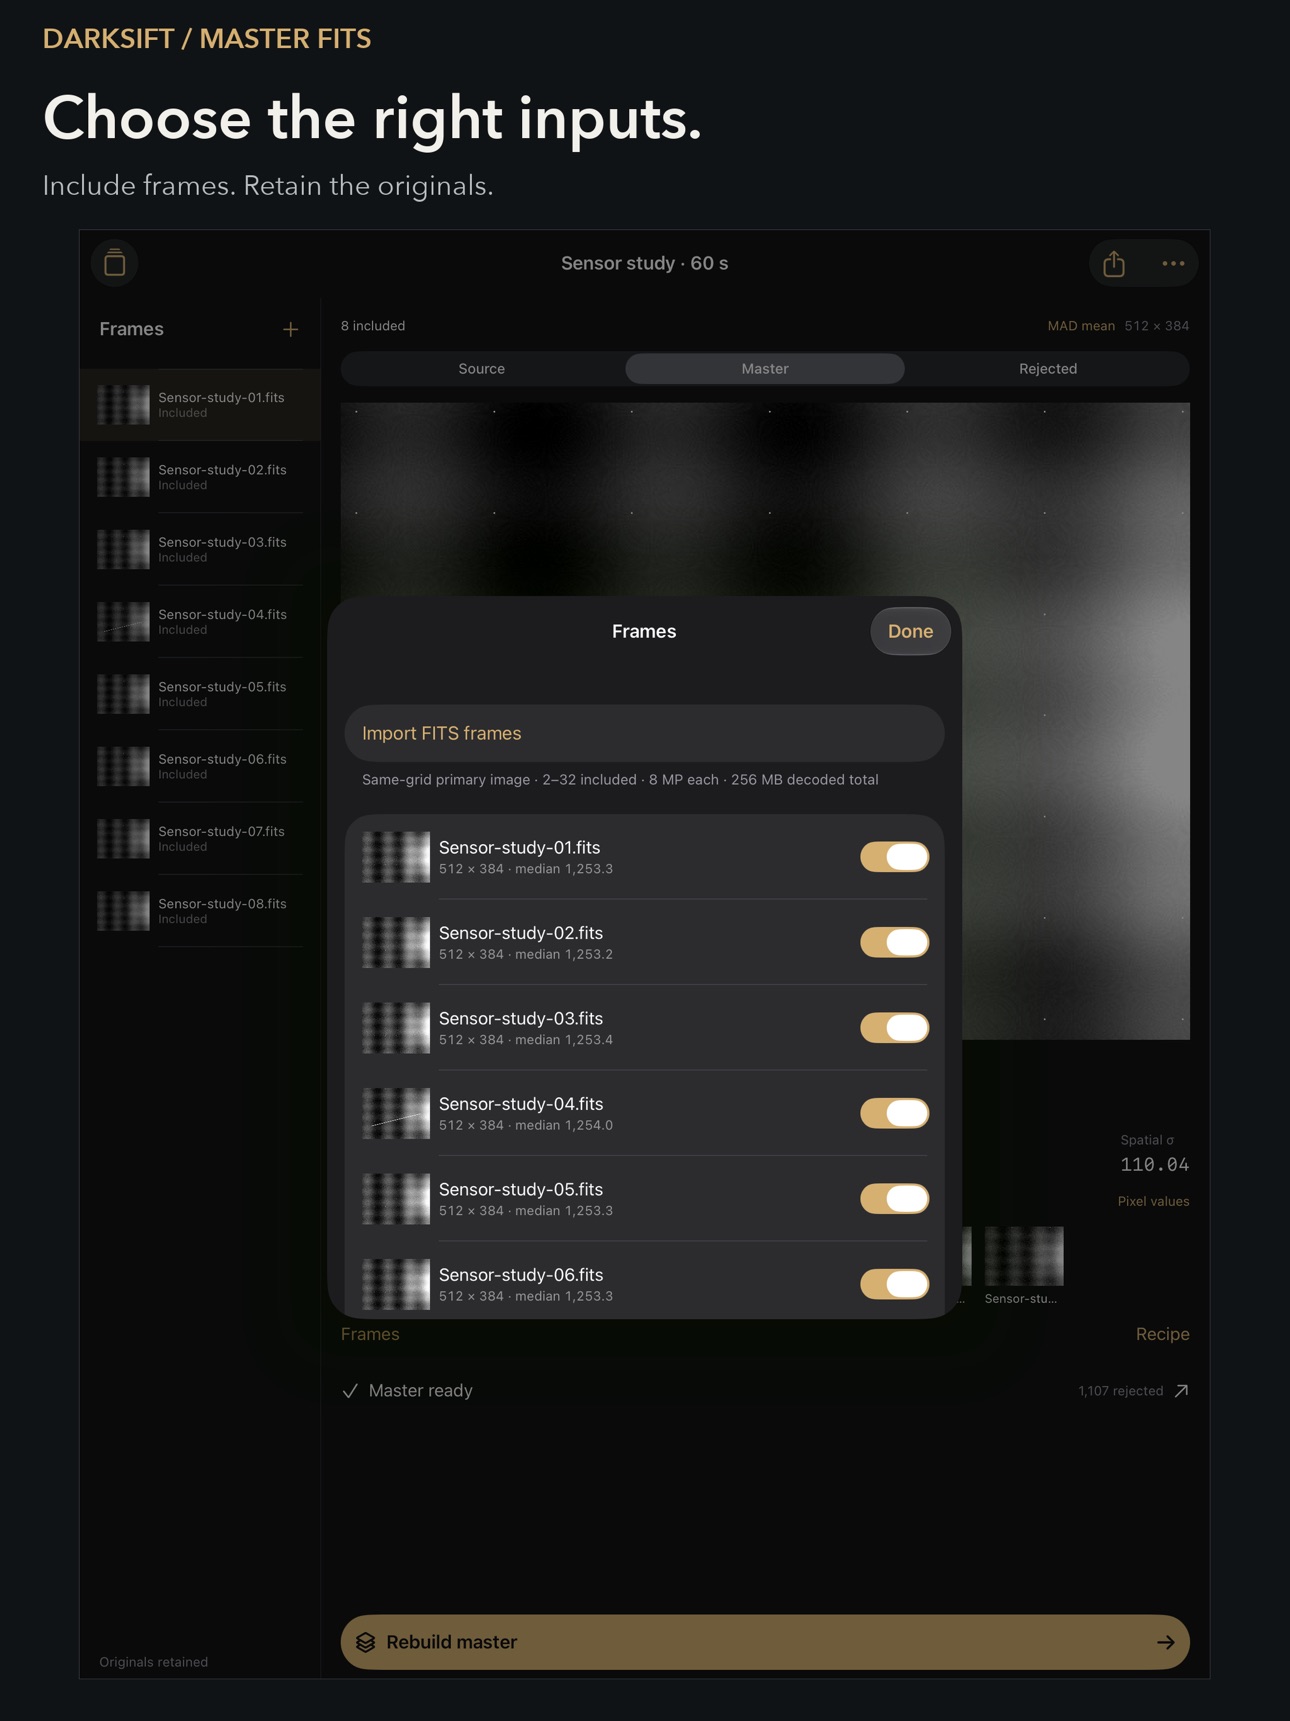Click the Sensor-study-01.fits thumbnail in the sheet
Viewport: 1290px width, 1721px height.
[x=396, y=857]
